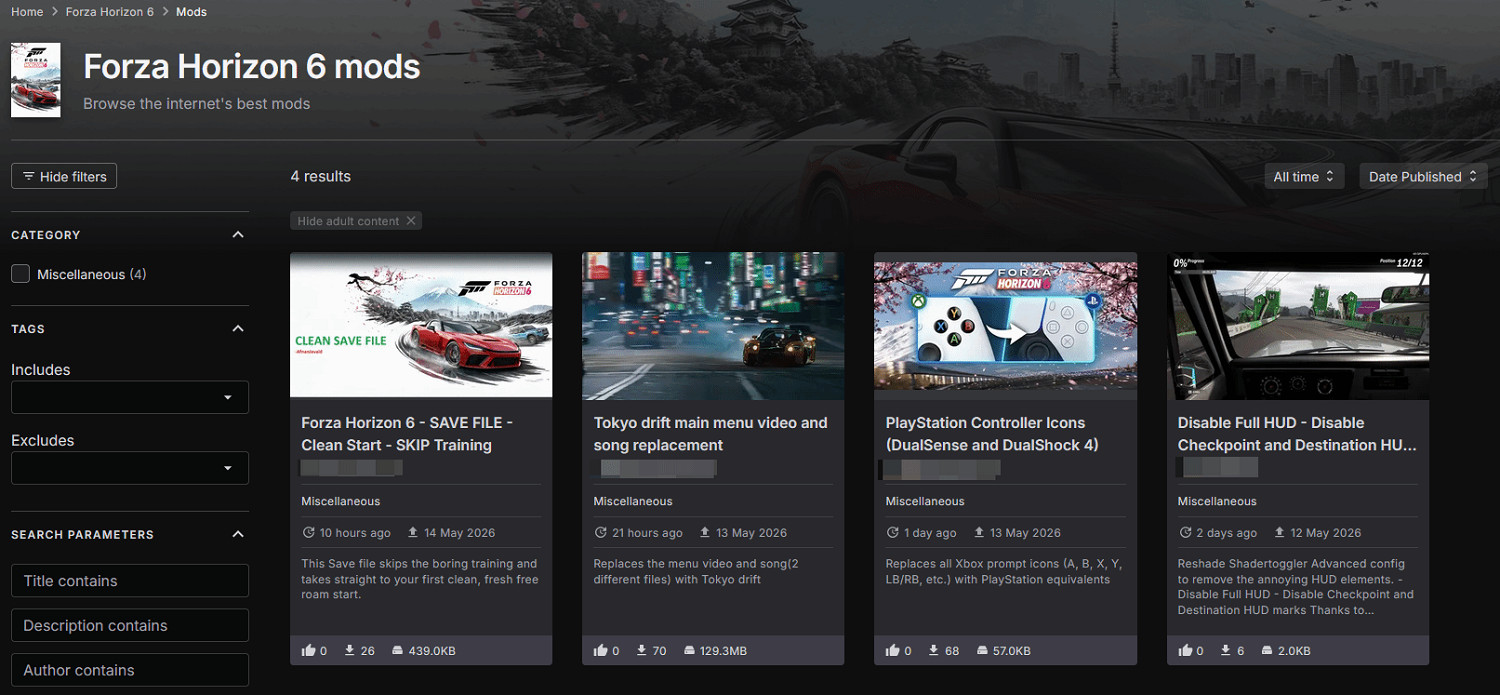The height and width of the screenshot is (695, 1500).
Task: Click Miscellaneous on PlayStation Icons card
Action: point(925,501)
